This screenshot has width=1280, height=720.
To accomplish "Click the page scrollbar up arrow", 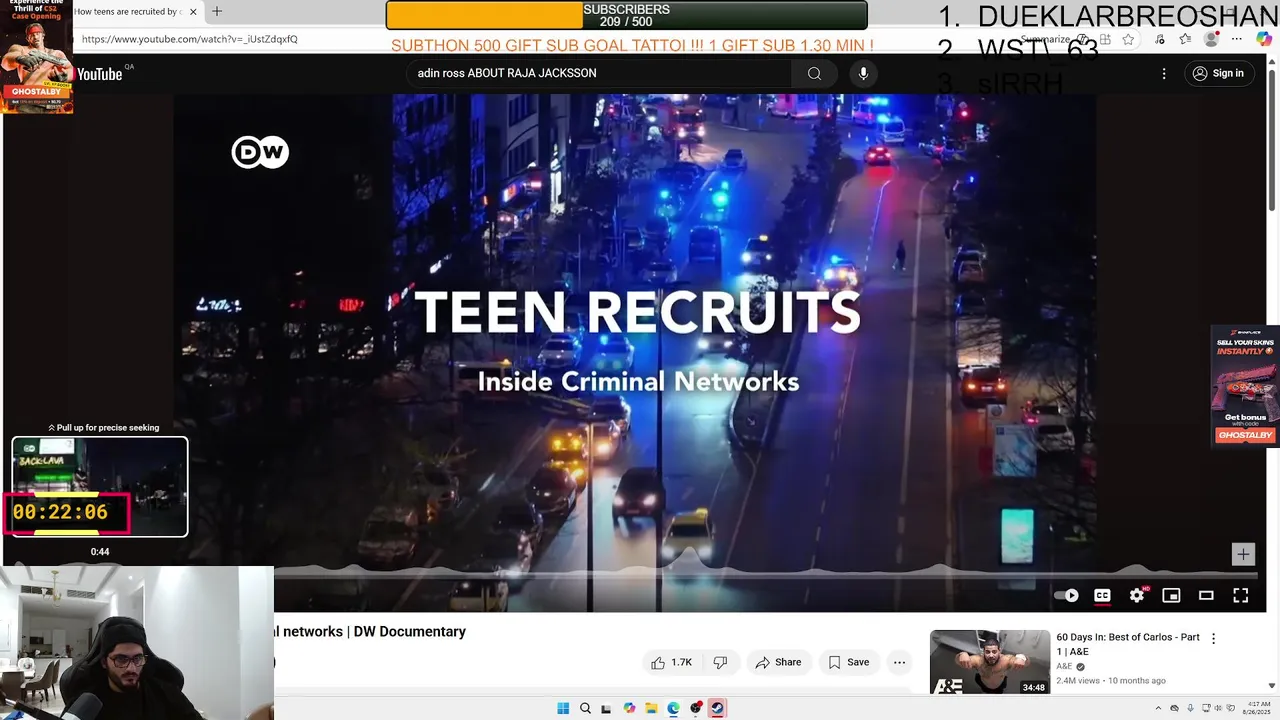I will [x=1273, y=60].
